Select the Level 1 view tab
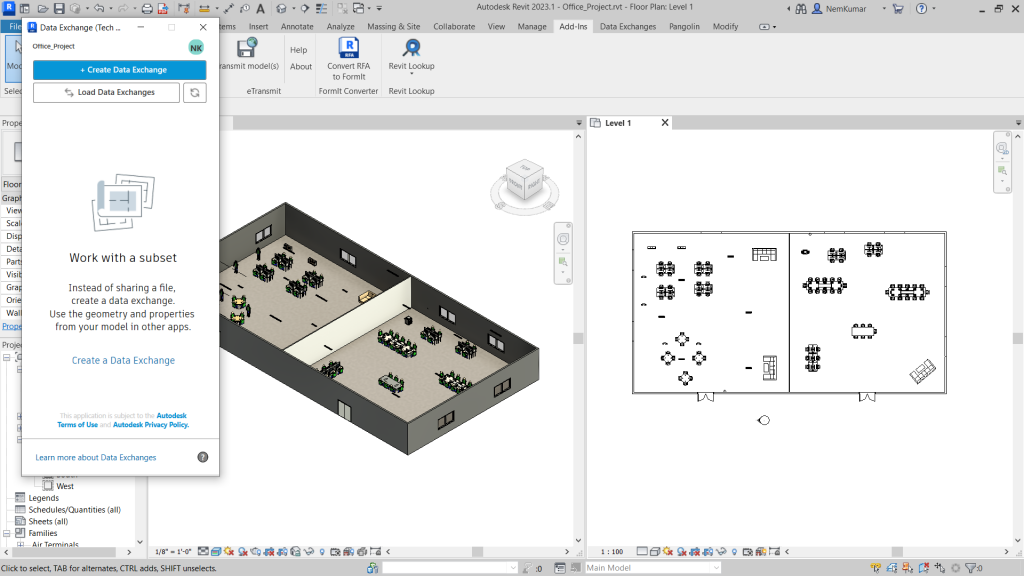1024x576 pixels. 618,123
